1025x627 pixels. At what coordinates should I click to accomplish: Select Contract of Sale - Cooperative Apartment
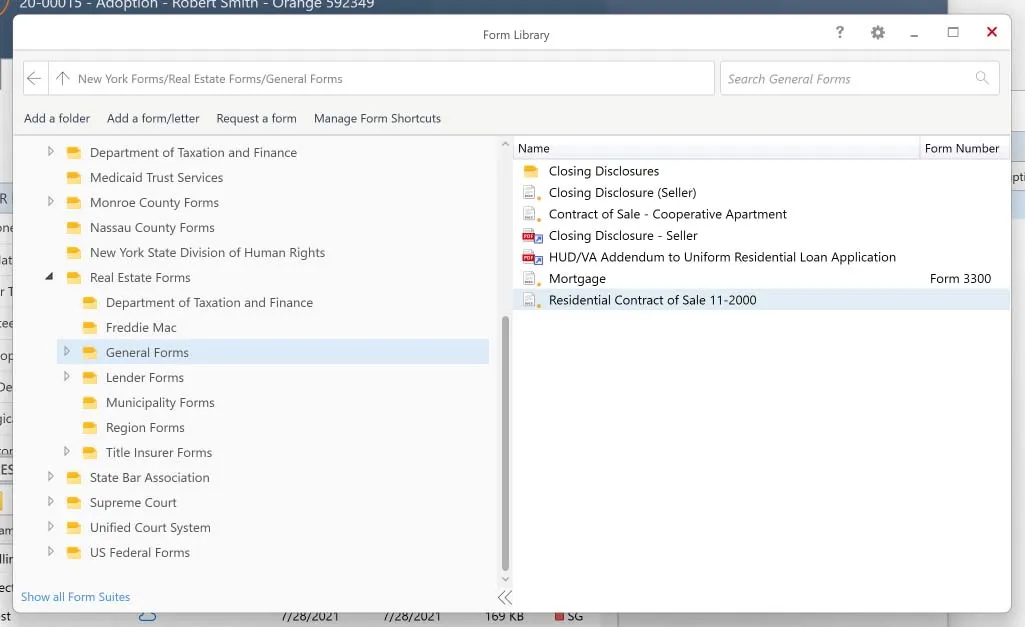point(667,214)
